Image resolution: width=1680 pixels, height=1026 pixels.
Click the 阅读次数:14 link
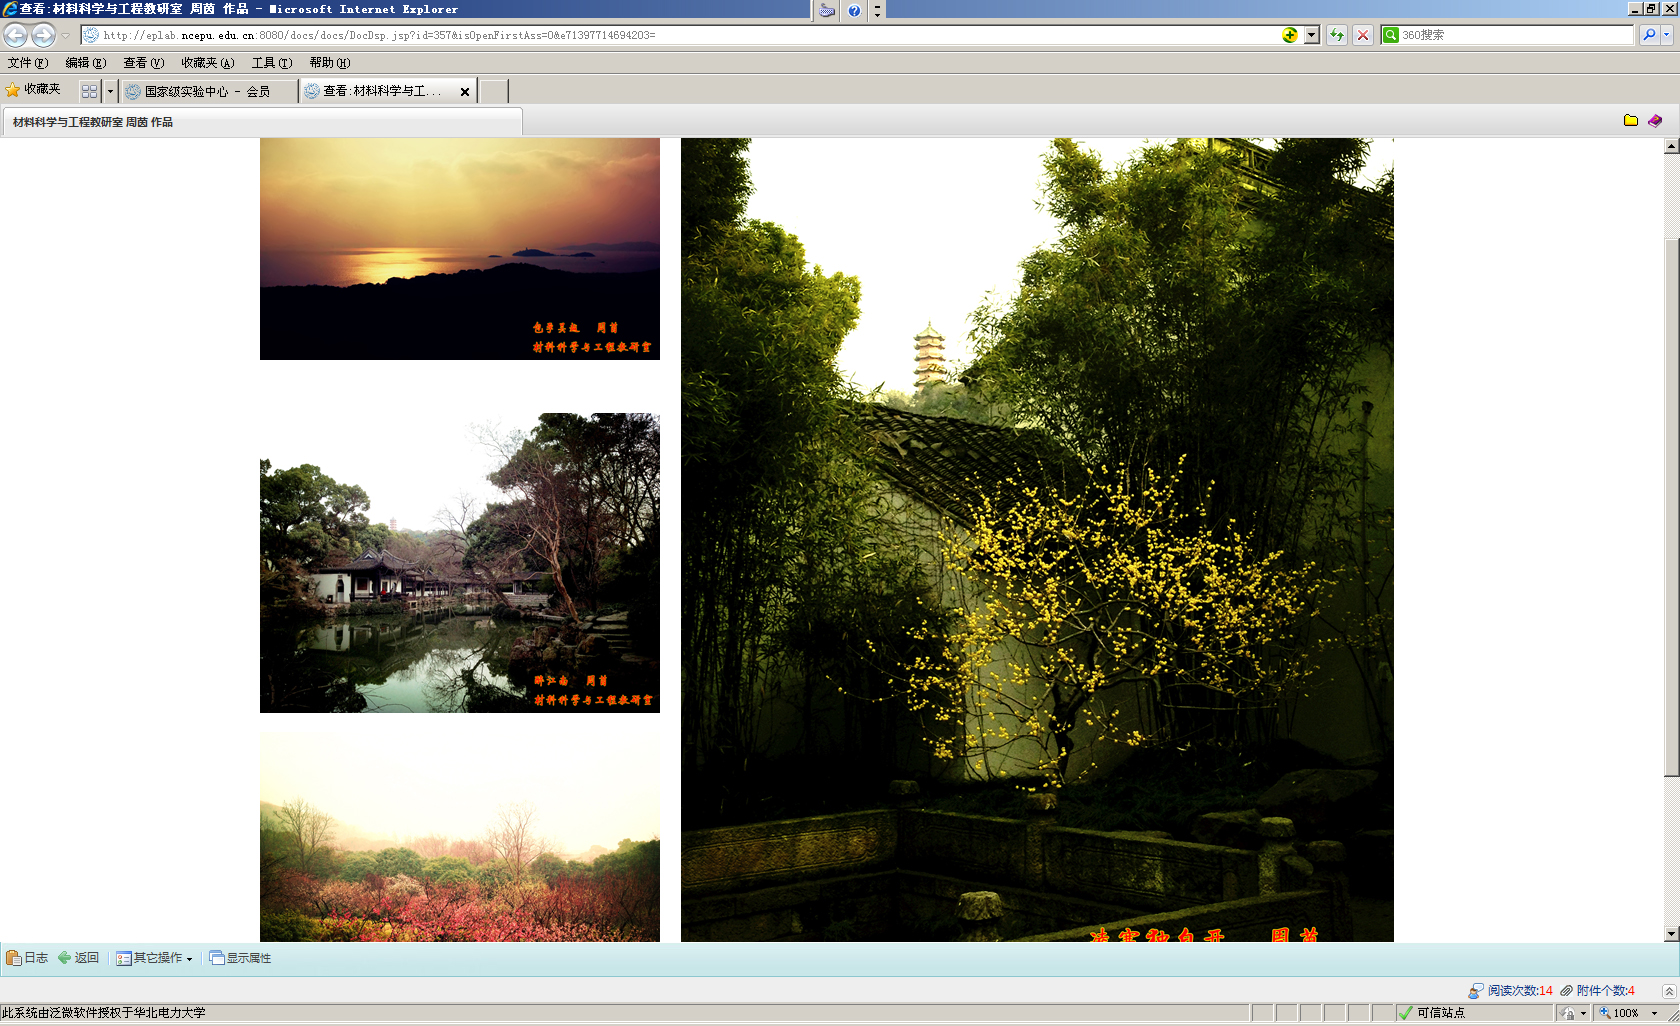point(1520,991)
